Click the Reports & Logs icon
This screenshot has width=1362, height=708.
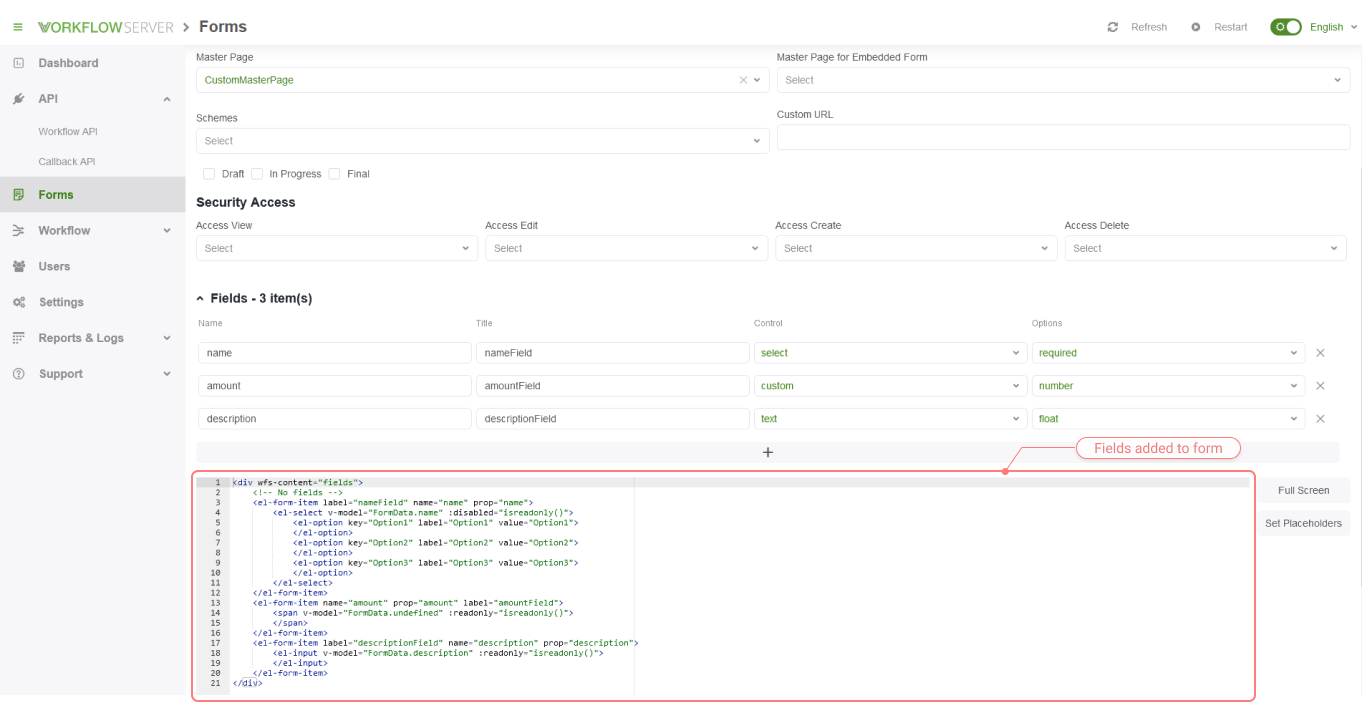[18, 338]
